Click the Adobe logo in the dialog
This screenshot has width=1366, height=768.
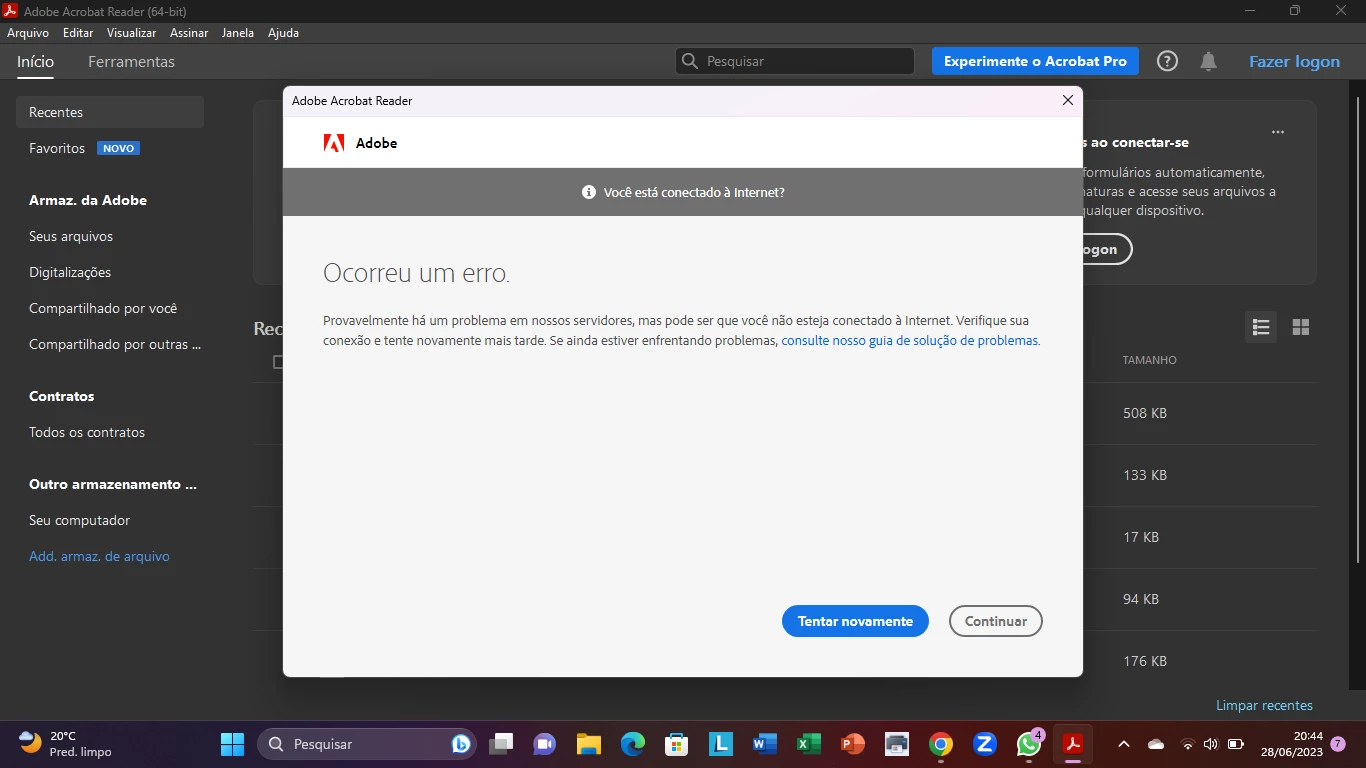[334, 143]
